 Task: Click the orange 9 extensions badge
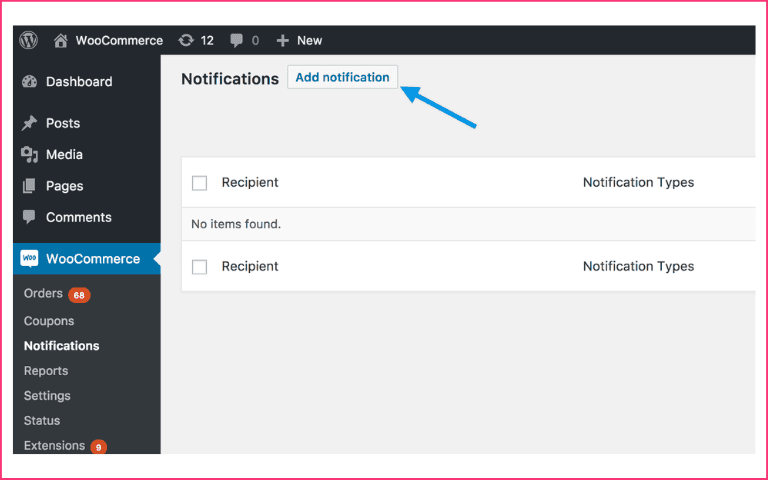(98, 447)
